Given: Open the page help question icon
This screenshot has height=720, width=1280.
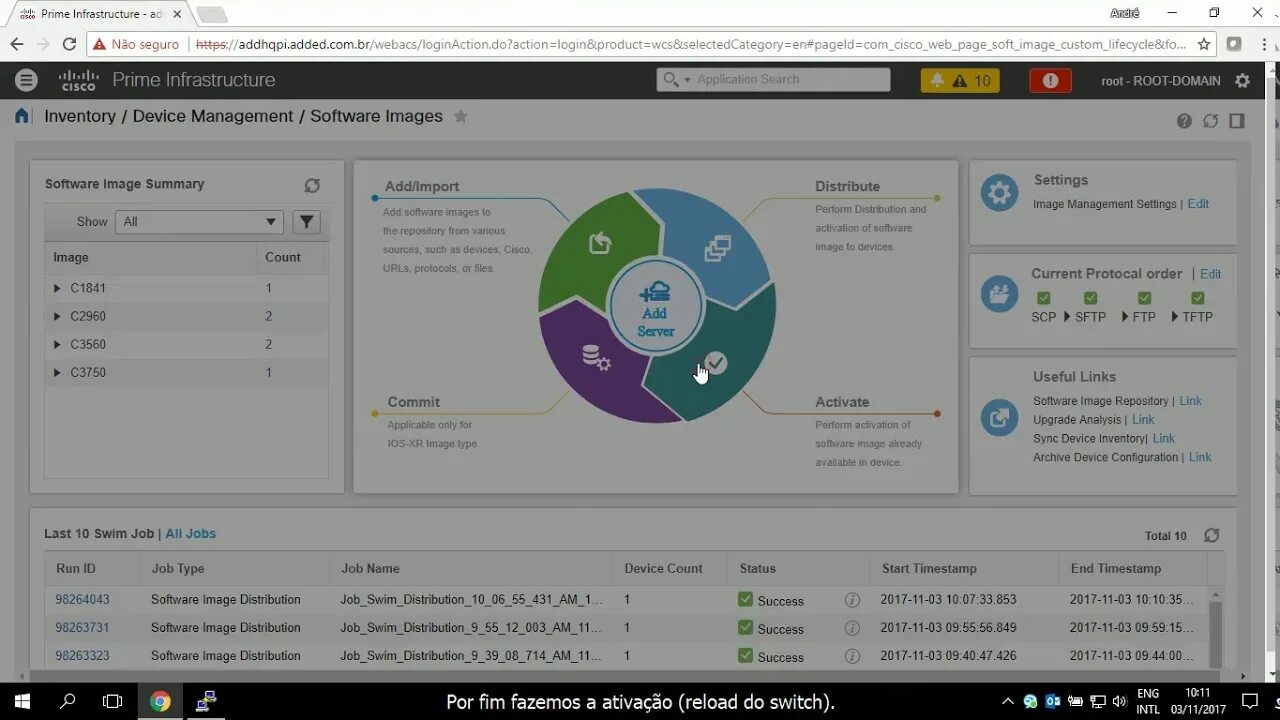Looking at the screenshot, I should pos(1184,121).
